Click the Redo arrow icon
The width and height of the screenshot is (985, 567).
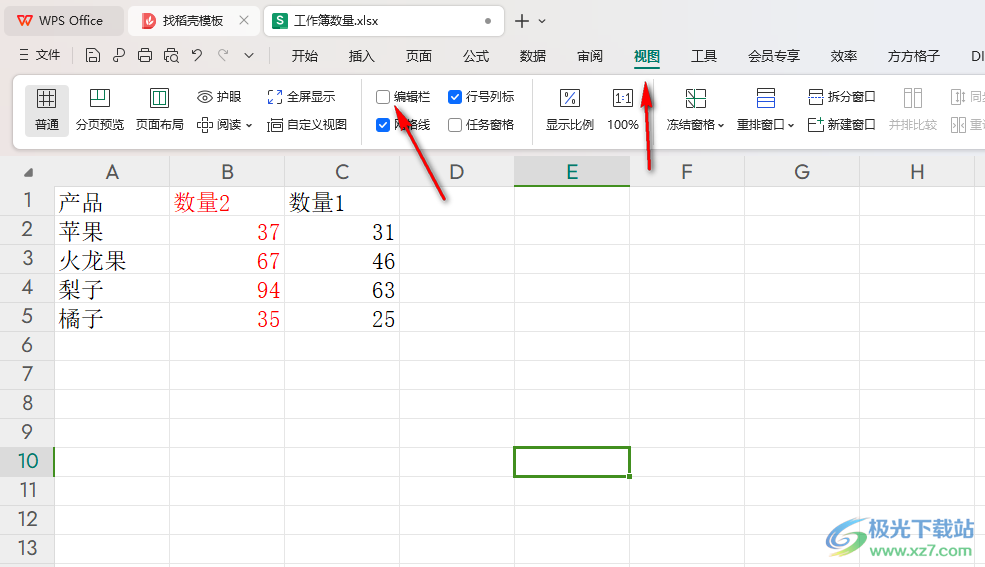point(223,56)
